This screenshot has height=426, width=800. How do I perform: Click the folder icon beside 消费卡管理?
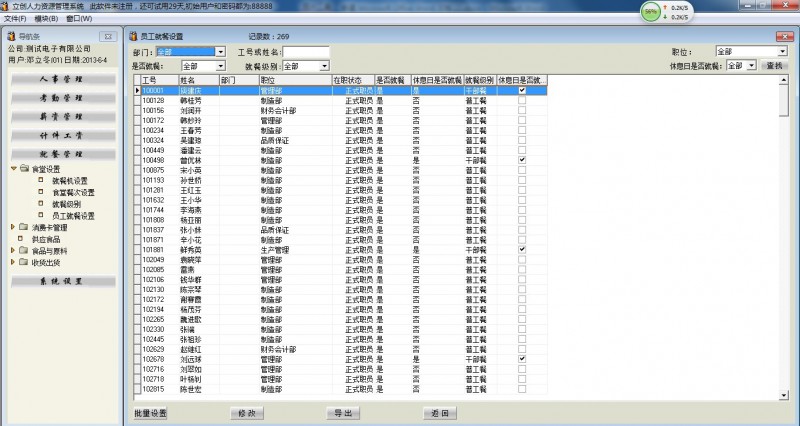(x=22, y=228)
